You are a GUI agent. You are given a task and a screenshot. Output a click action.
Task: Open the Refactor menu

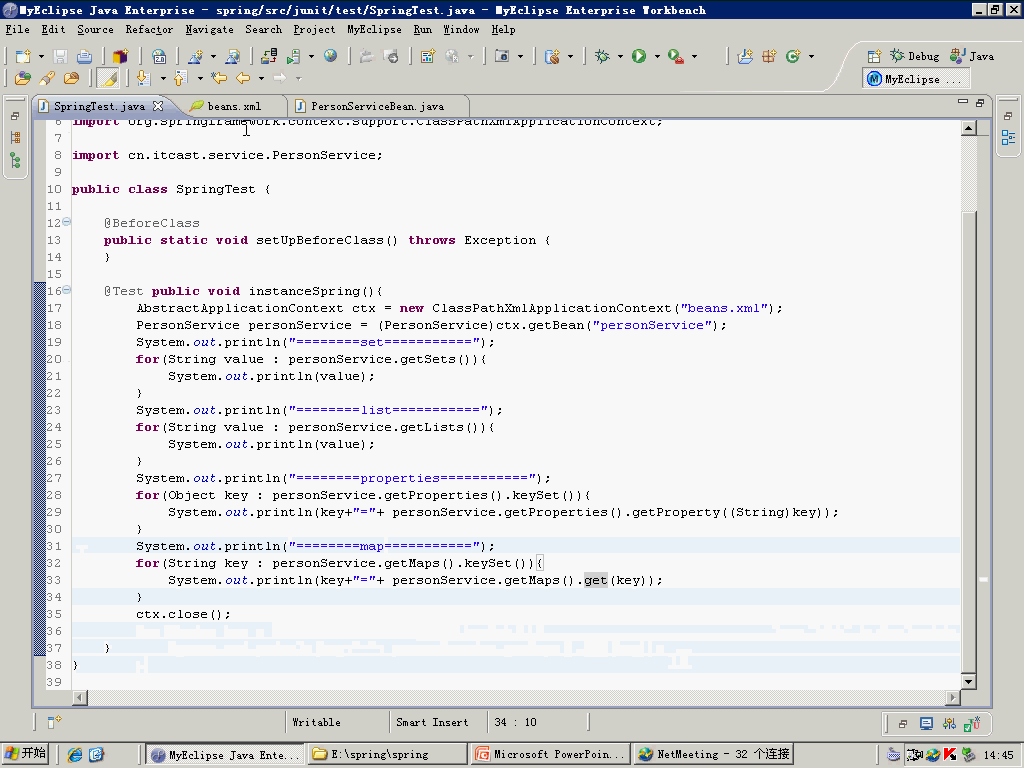click(149, 29)
